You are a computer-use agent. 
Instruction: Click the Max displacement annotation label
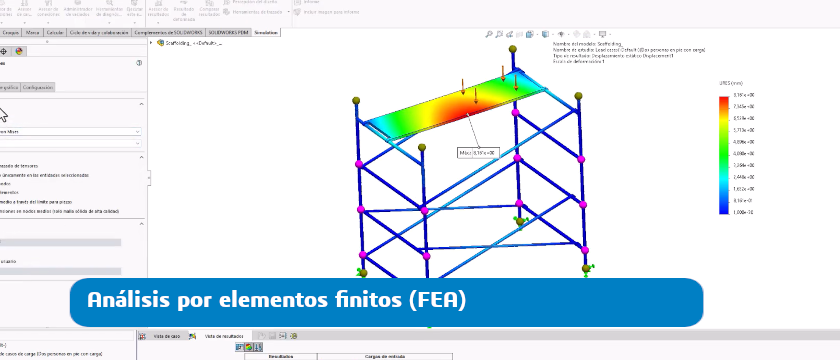coord(478,153)
